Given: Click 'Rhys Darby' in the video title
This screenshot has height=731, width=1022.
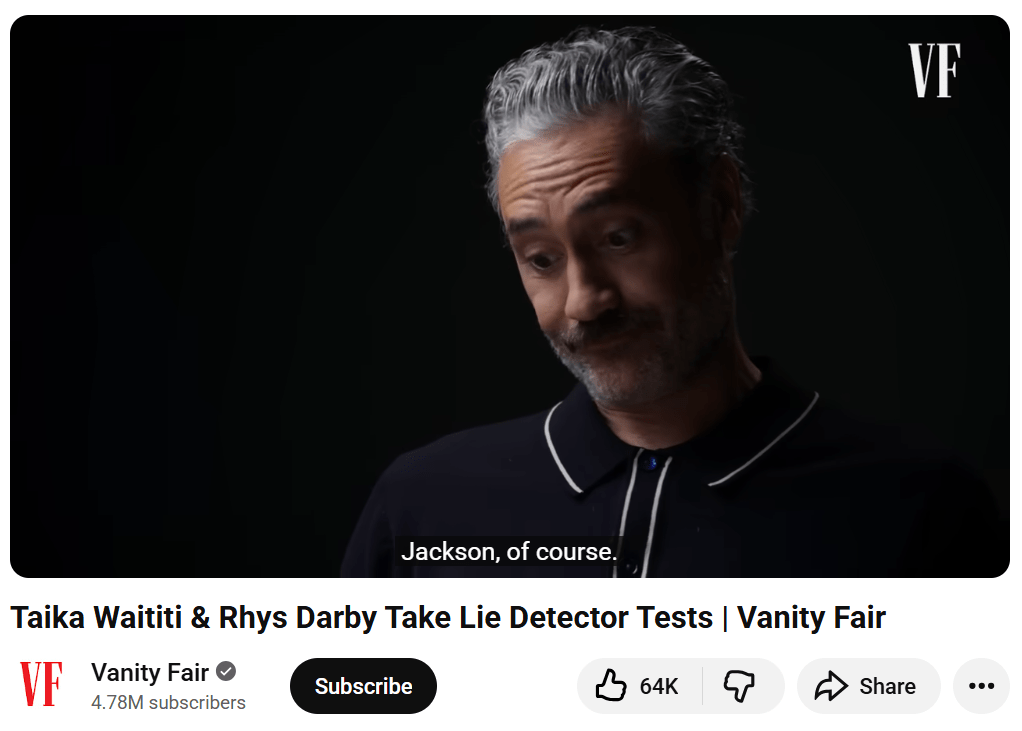Looking at the screenshot, I should click(298, 618).
